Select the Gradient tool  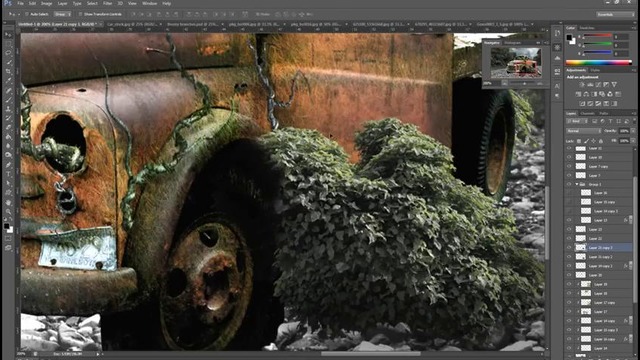(x=9, y=137)
